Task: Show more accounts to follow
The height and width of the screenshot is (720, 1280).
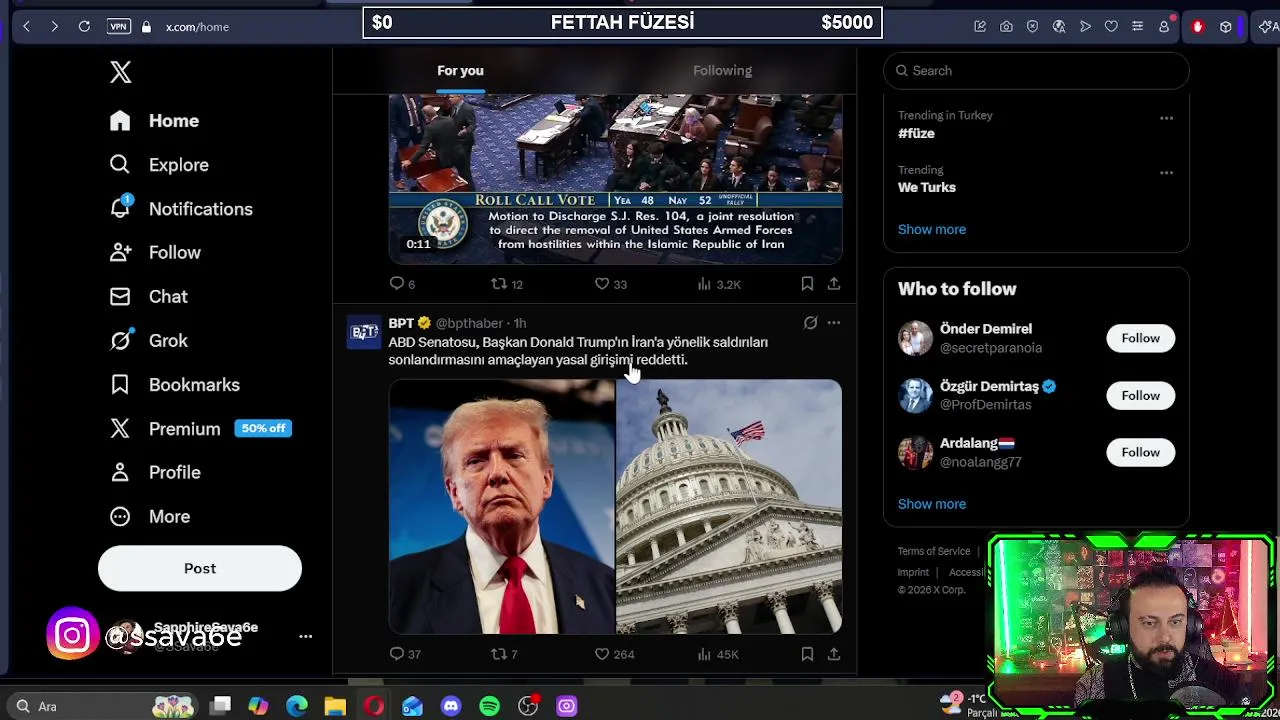Action: pos(932,504)
